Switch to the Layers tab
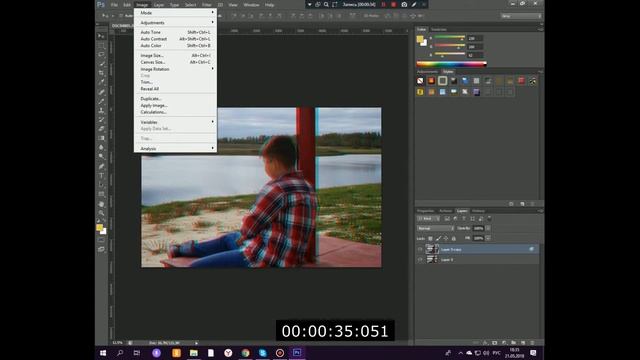This screenshot has width=640, height=360. point(462,211)
